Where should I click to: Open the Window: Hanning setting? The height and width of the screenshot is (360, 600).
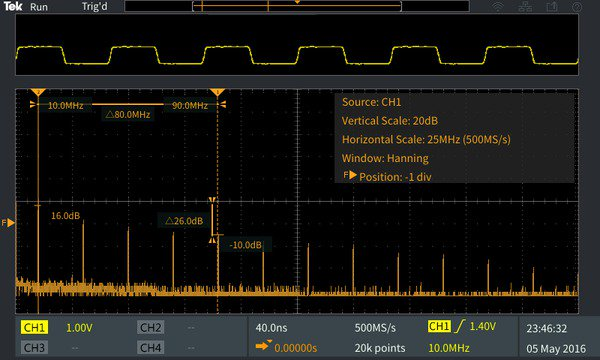click(385, 158)
